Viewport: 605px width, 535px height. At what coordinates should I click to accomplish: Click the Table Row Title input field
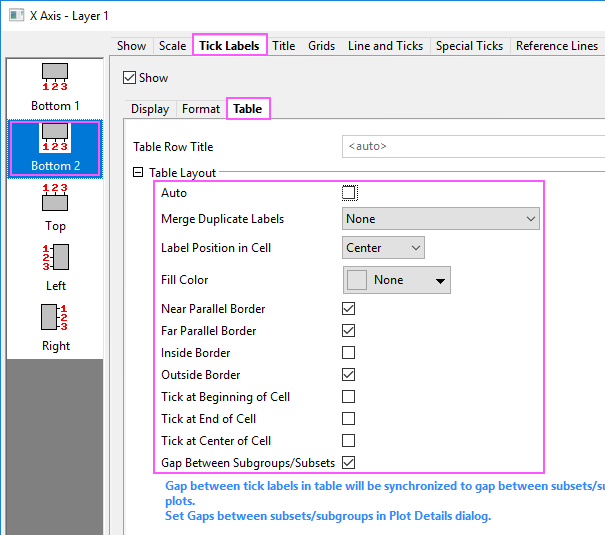click(x=473, y=146)
